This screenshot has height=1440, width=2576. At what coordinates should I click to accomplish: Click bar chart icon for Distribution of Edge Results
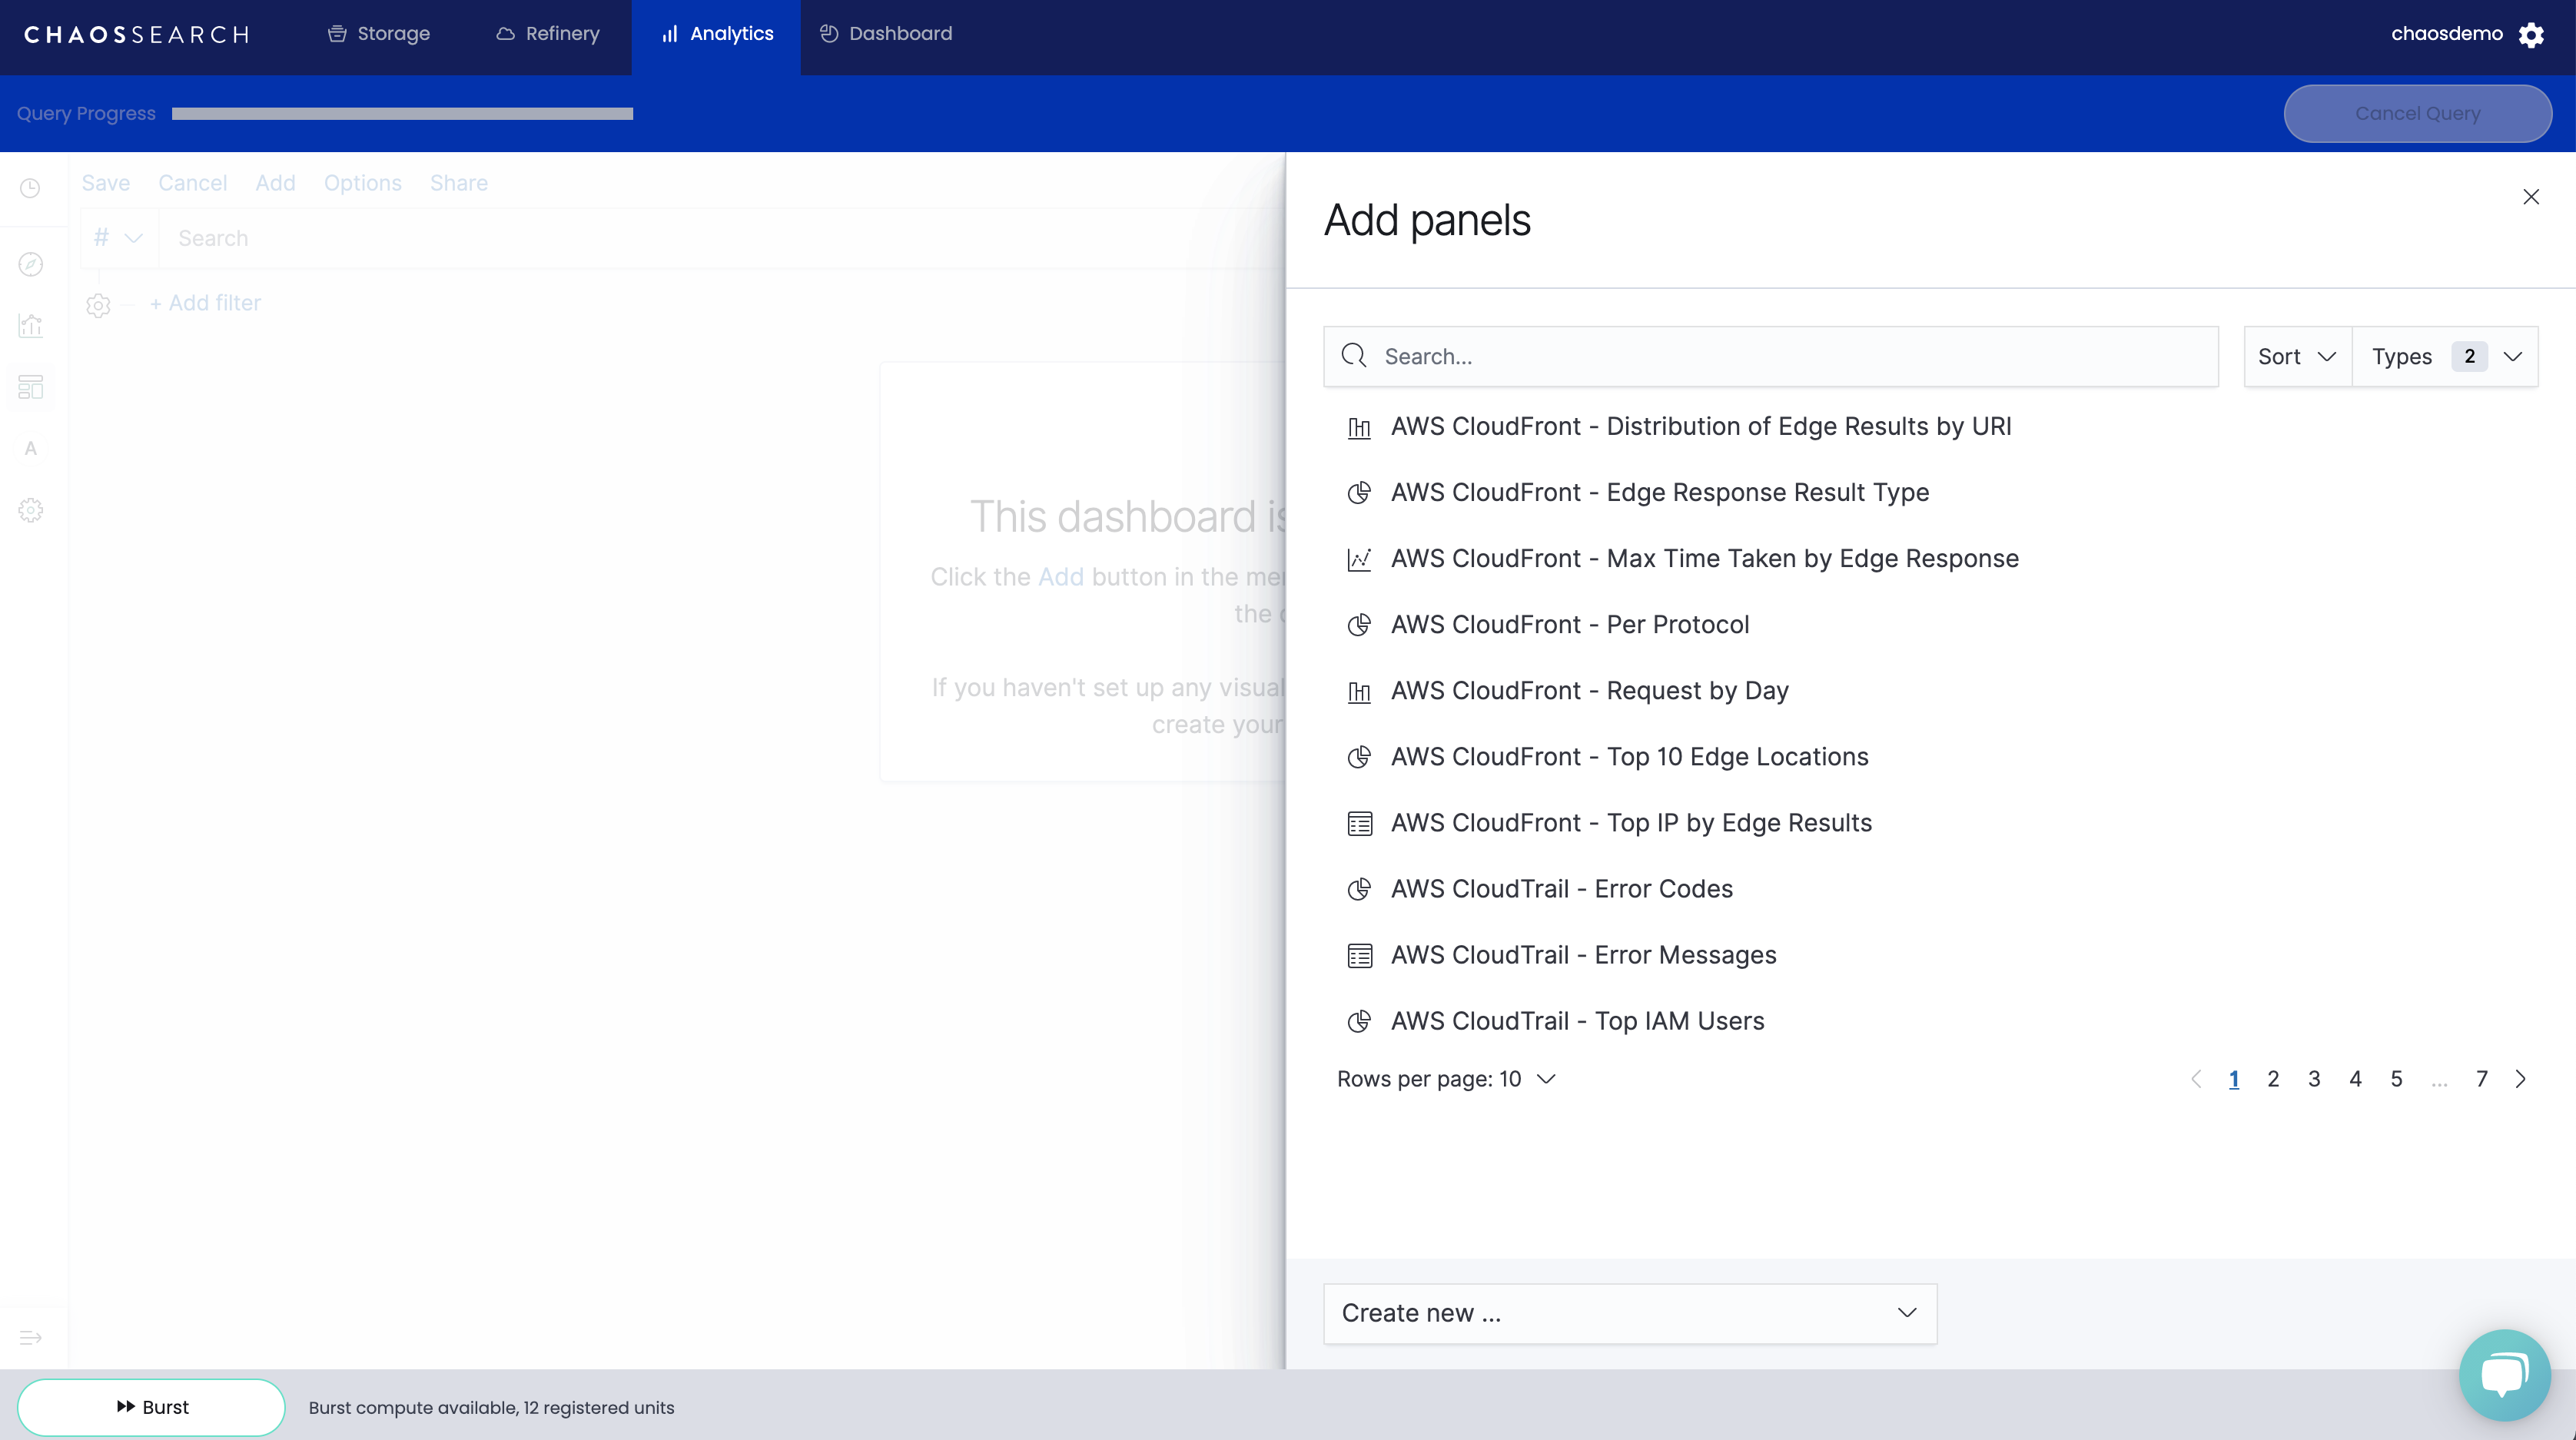point(1359,428)
